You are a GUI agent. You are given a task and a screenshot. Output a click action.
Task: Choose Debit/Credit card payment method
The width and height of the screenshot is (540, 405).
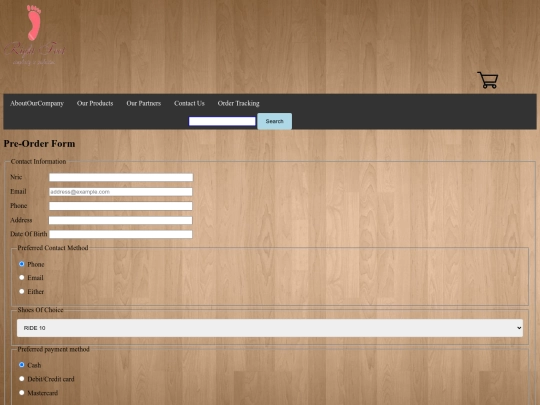point(22,378)
